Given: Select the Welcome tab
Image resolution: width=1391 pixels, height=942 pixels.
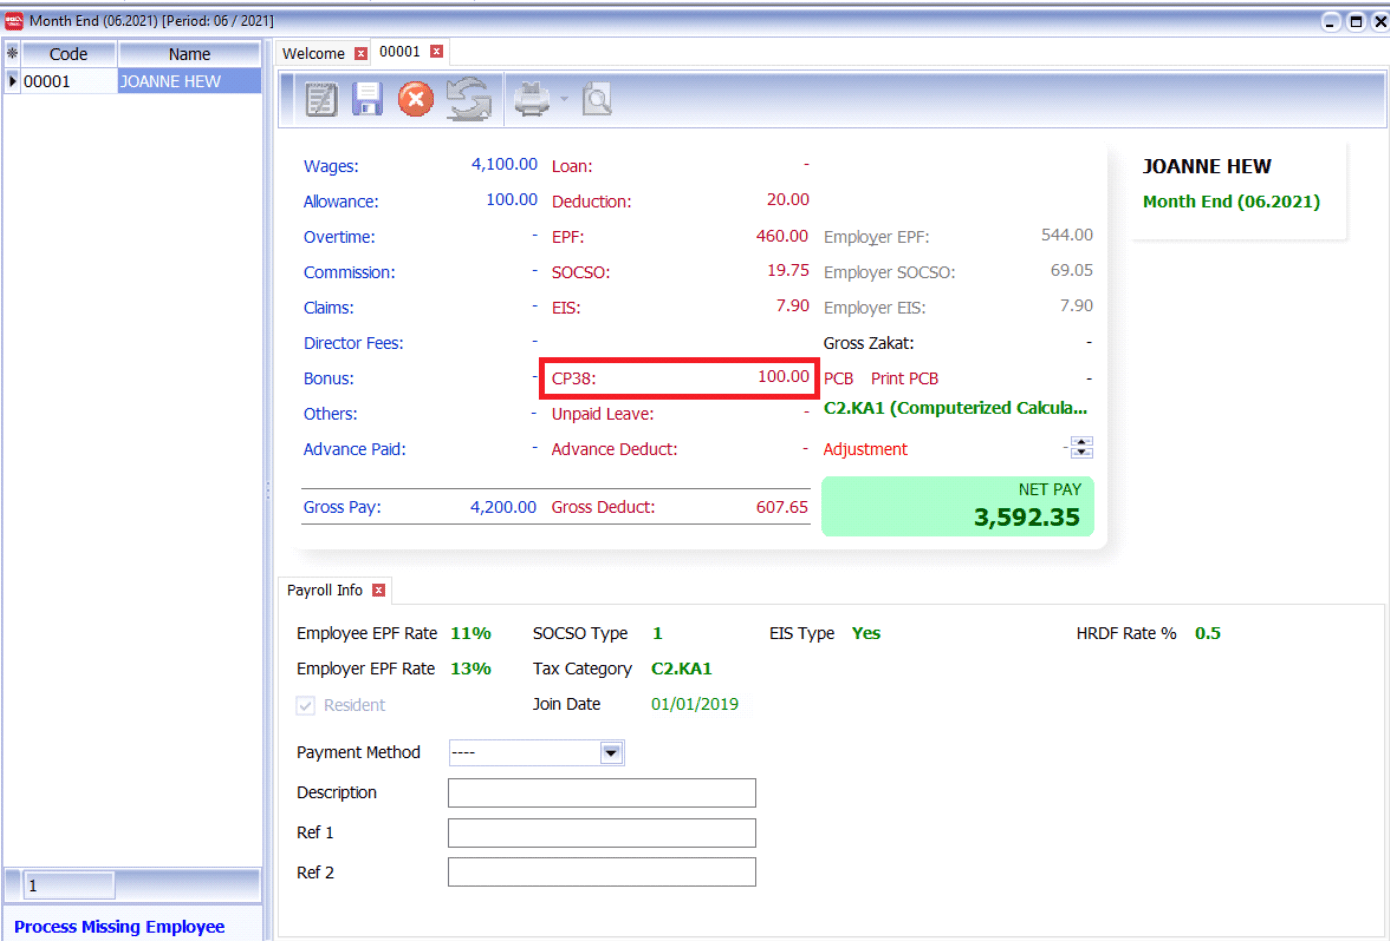Looking at the screenshot, I should [312, 52].
